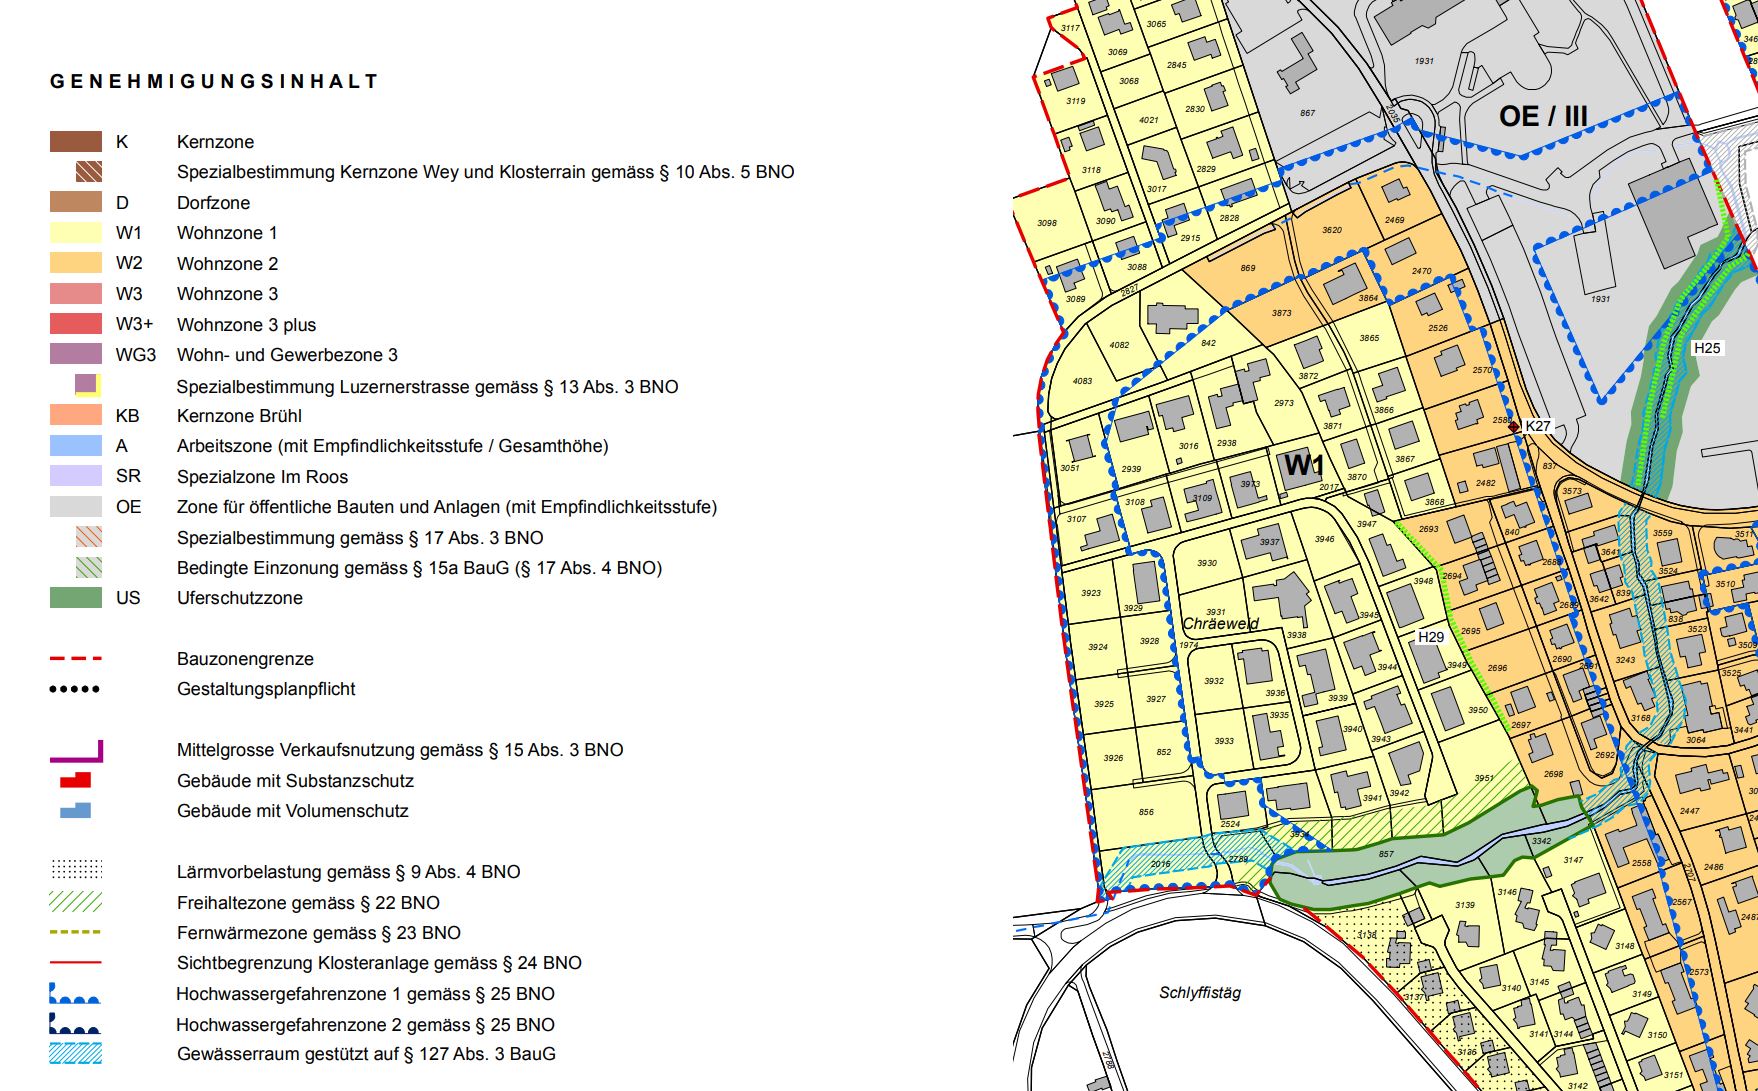Click red dashed Bauzonengrenze line symbol

pos(76,659)
